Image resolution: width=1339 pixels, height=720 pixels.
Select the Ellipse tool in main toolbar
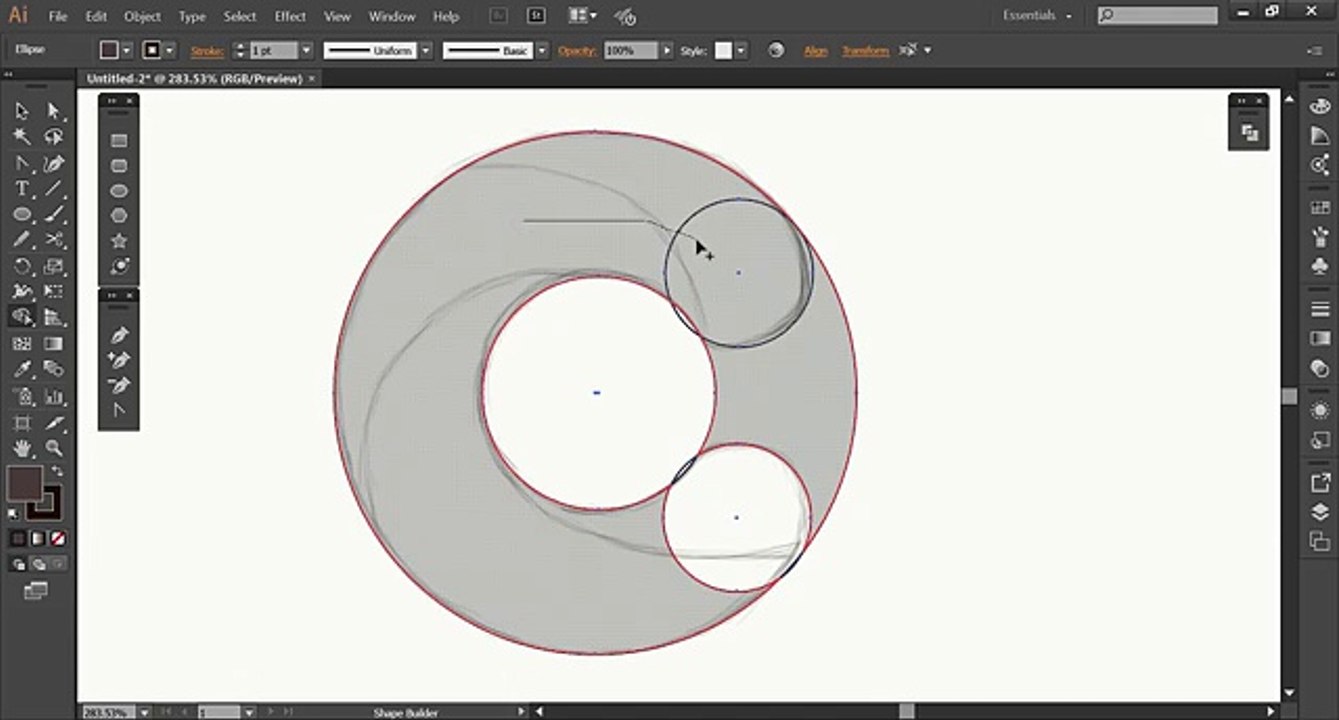(22, 214)
